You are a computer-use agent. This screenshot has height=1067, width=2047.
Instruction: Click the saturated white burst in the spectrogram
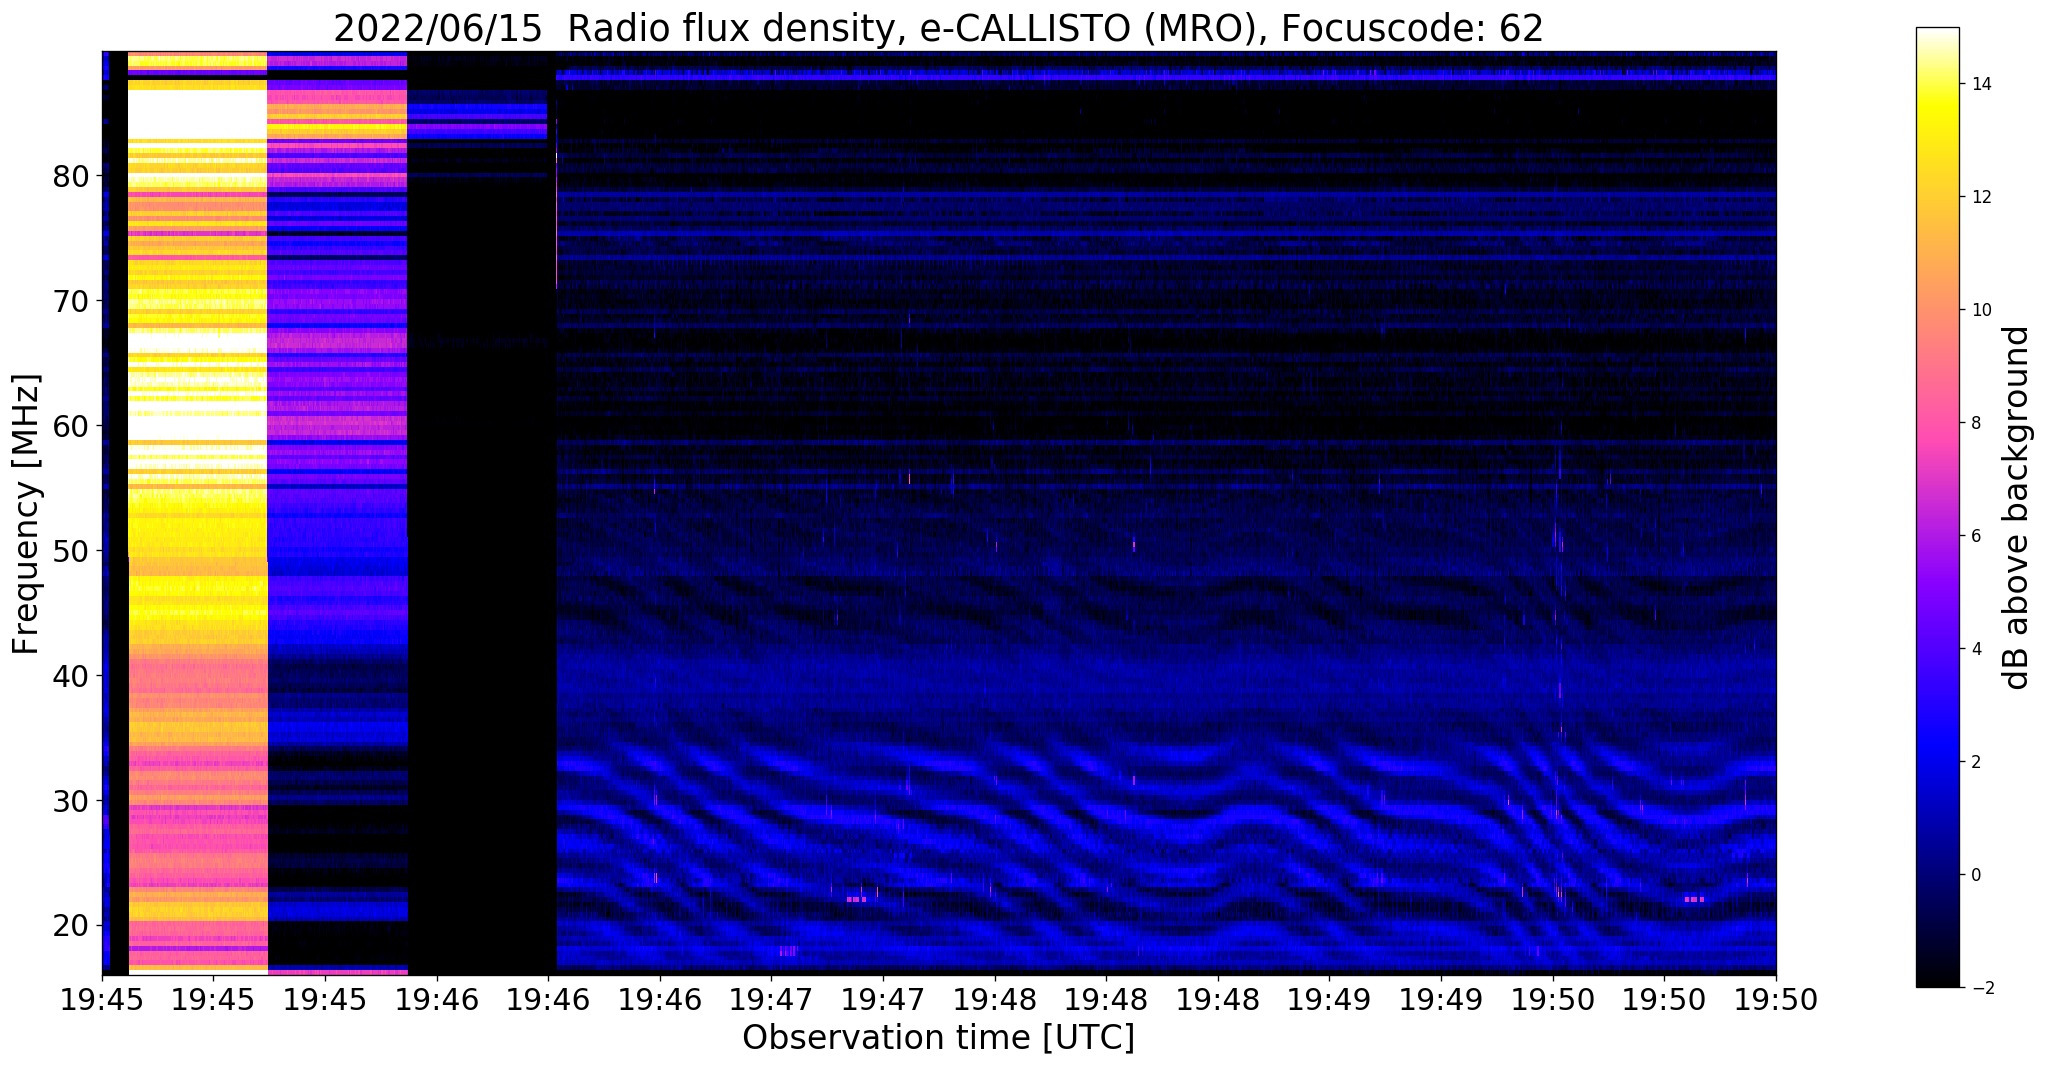[x=197, y=114]
